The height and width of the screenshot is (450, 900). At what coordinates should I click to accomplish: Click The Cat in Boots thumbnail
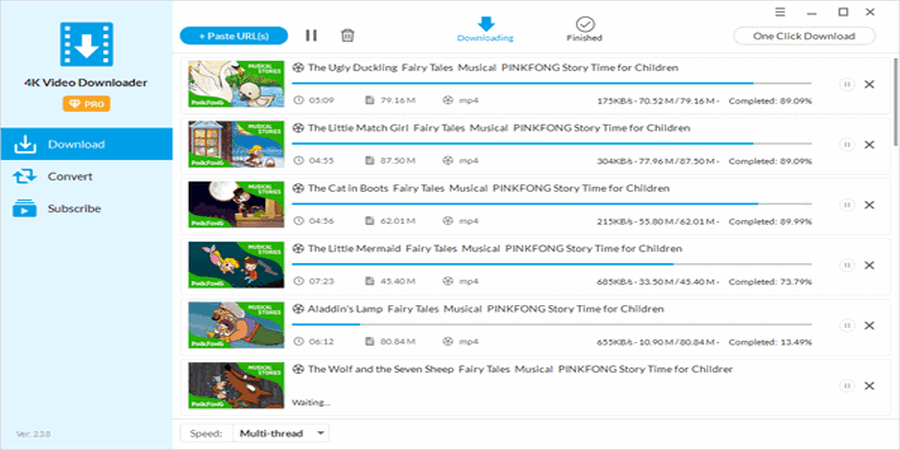(236, 204)
